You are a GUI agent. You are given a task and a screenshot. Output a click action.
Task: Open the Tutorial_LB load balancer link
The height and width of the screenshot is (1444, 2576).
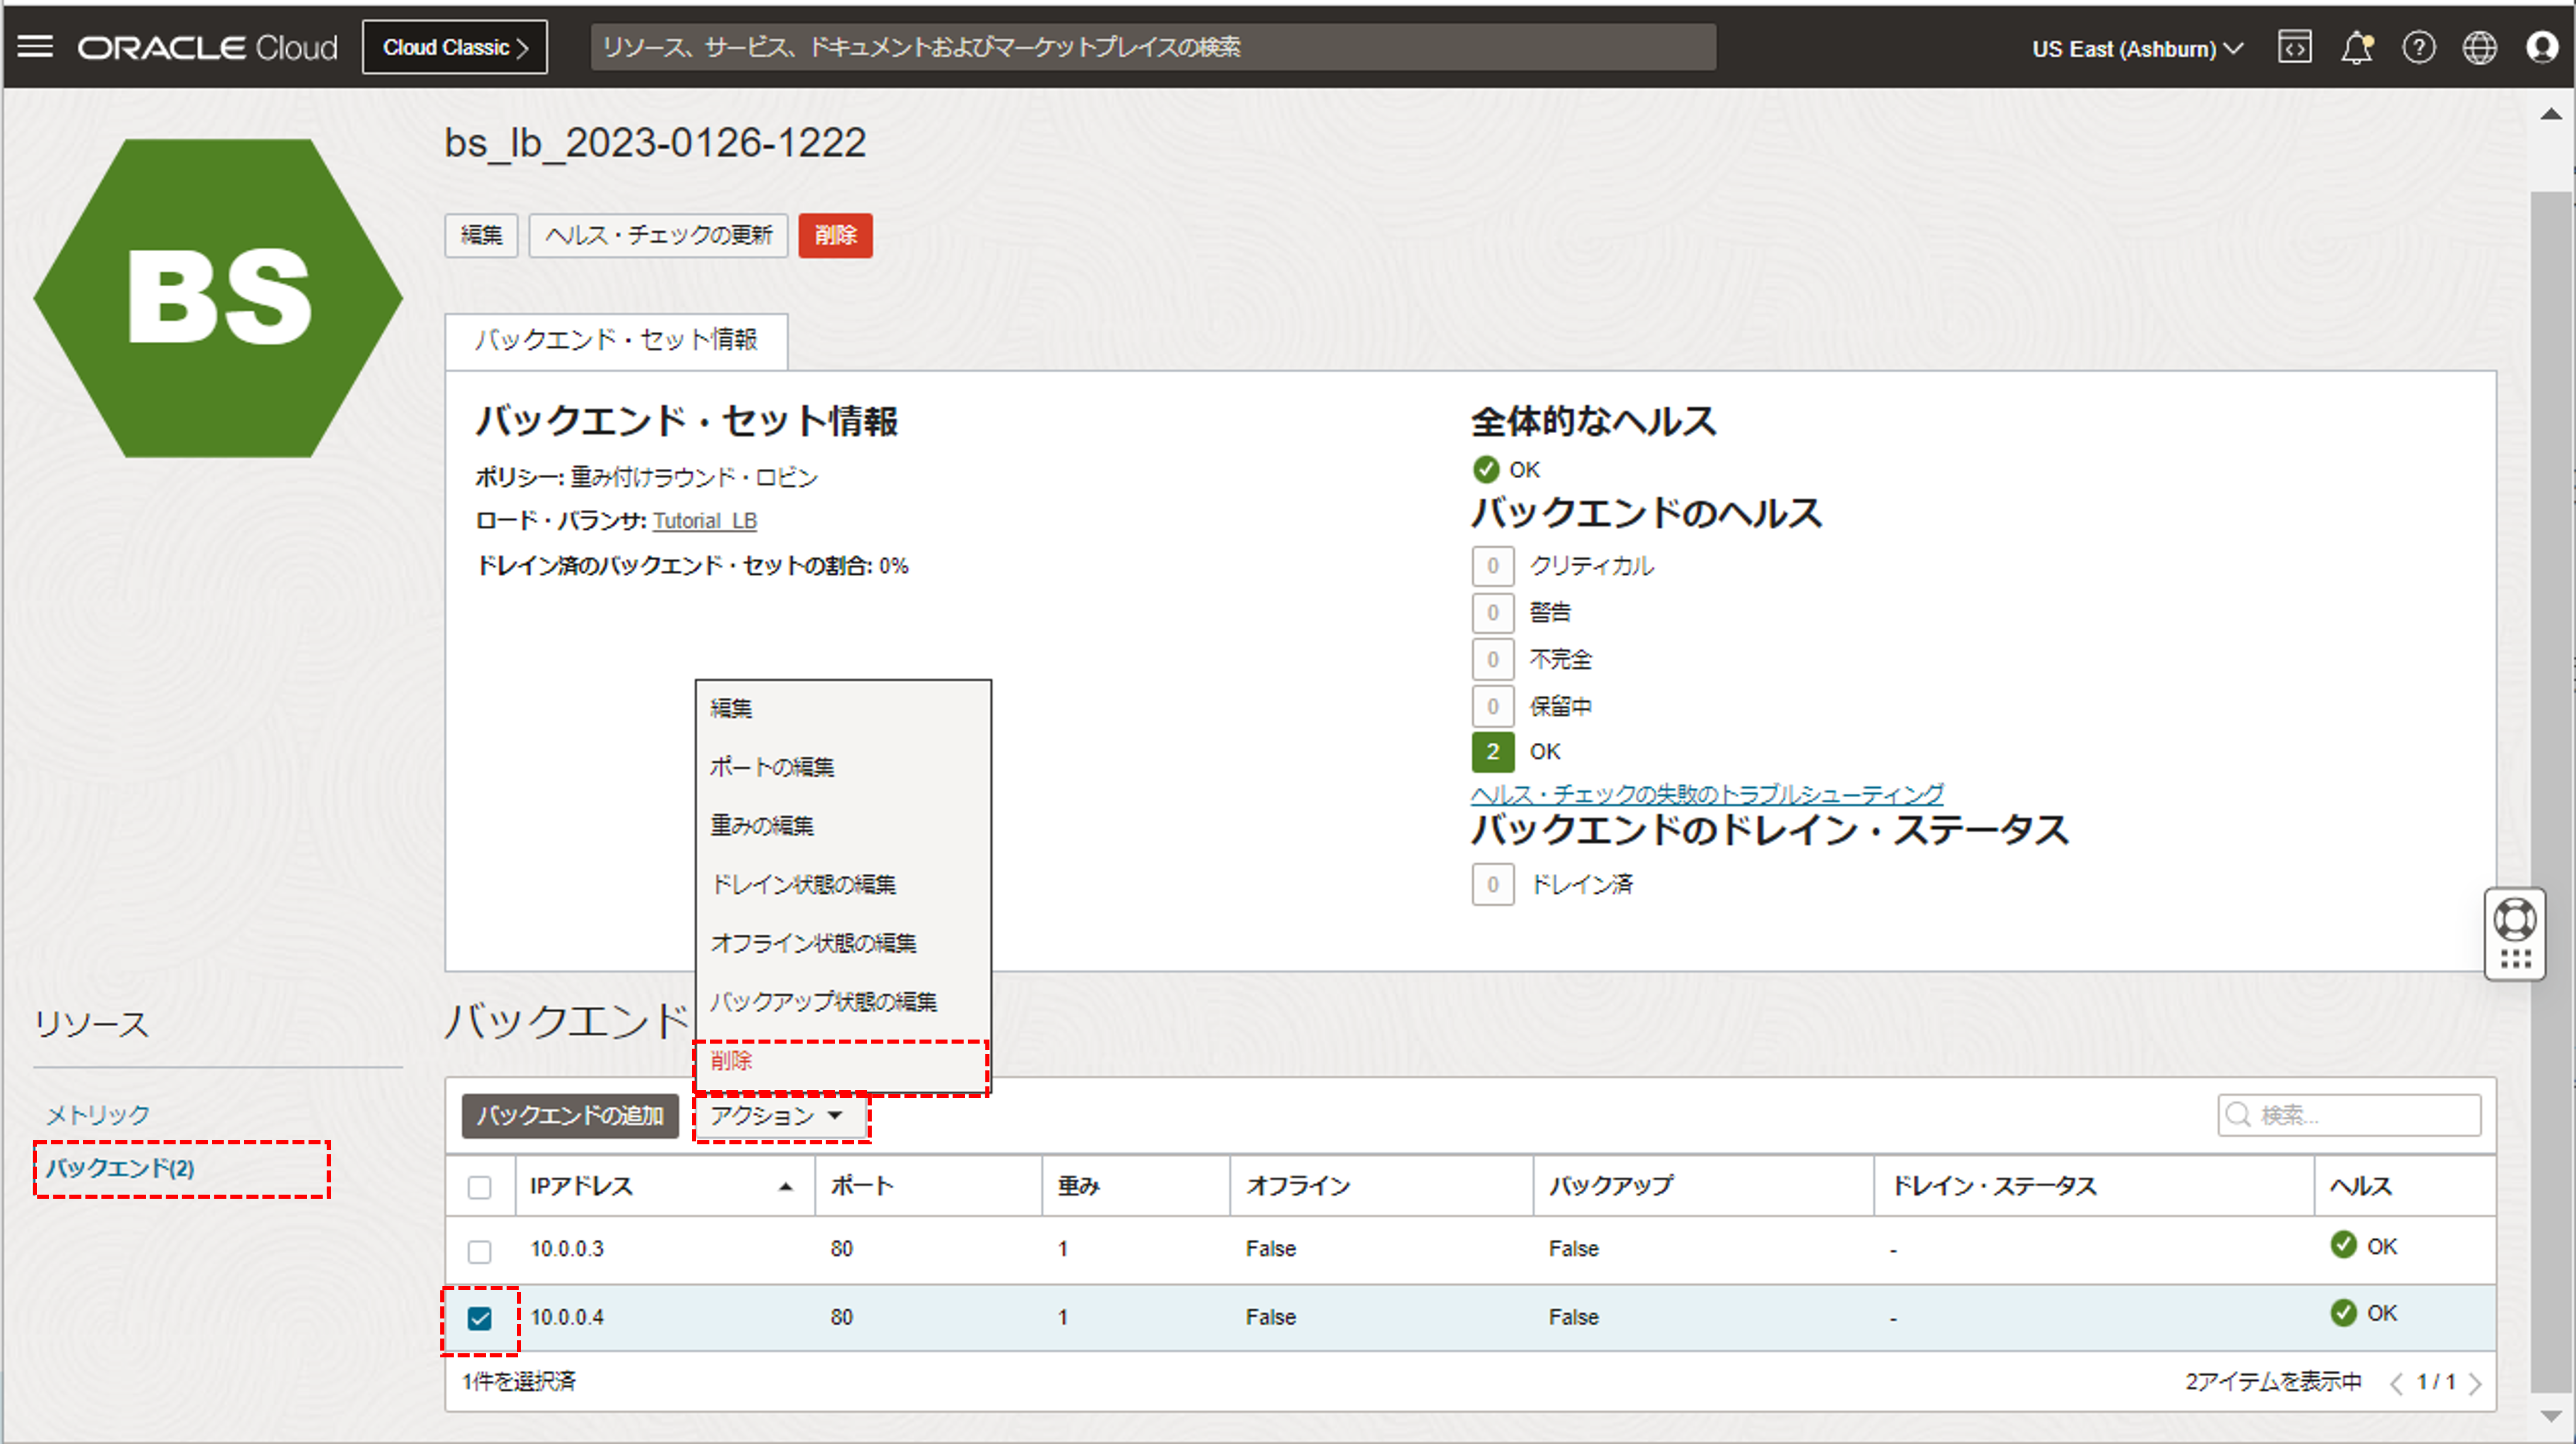(705, 521)
